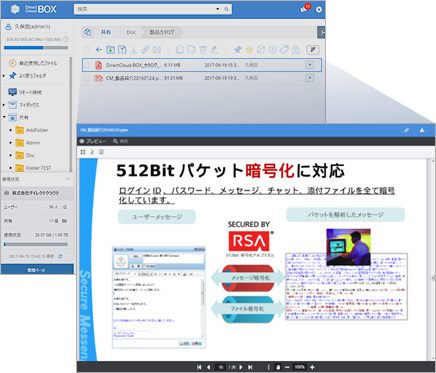Click the back arrow in file toolbar
Image resolution: width=436 pixels, height=373 pixels.
coord(99,50)
